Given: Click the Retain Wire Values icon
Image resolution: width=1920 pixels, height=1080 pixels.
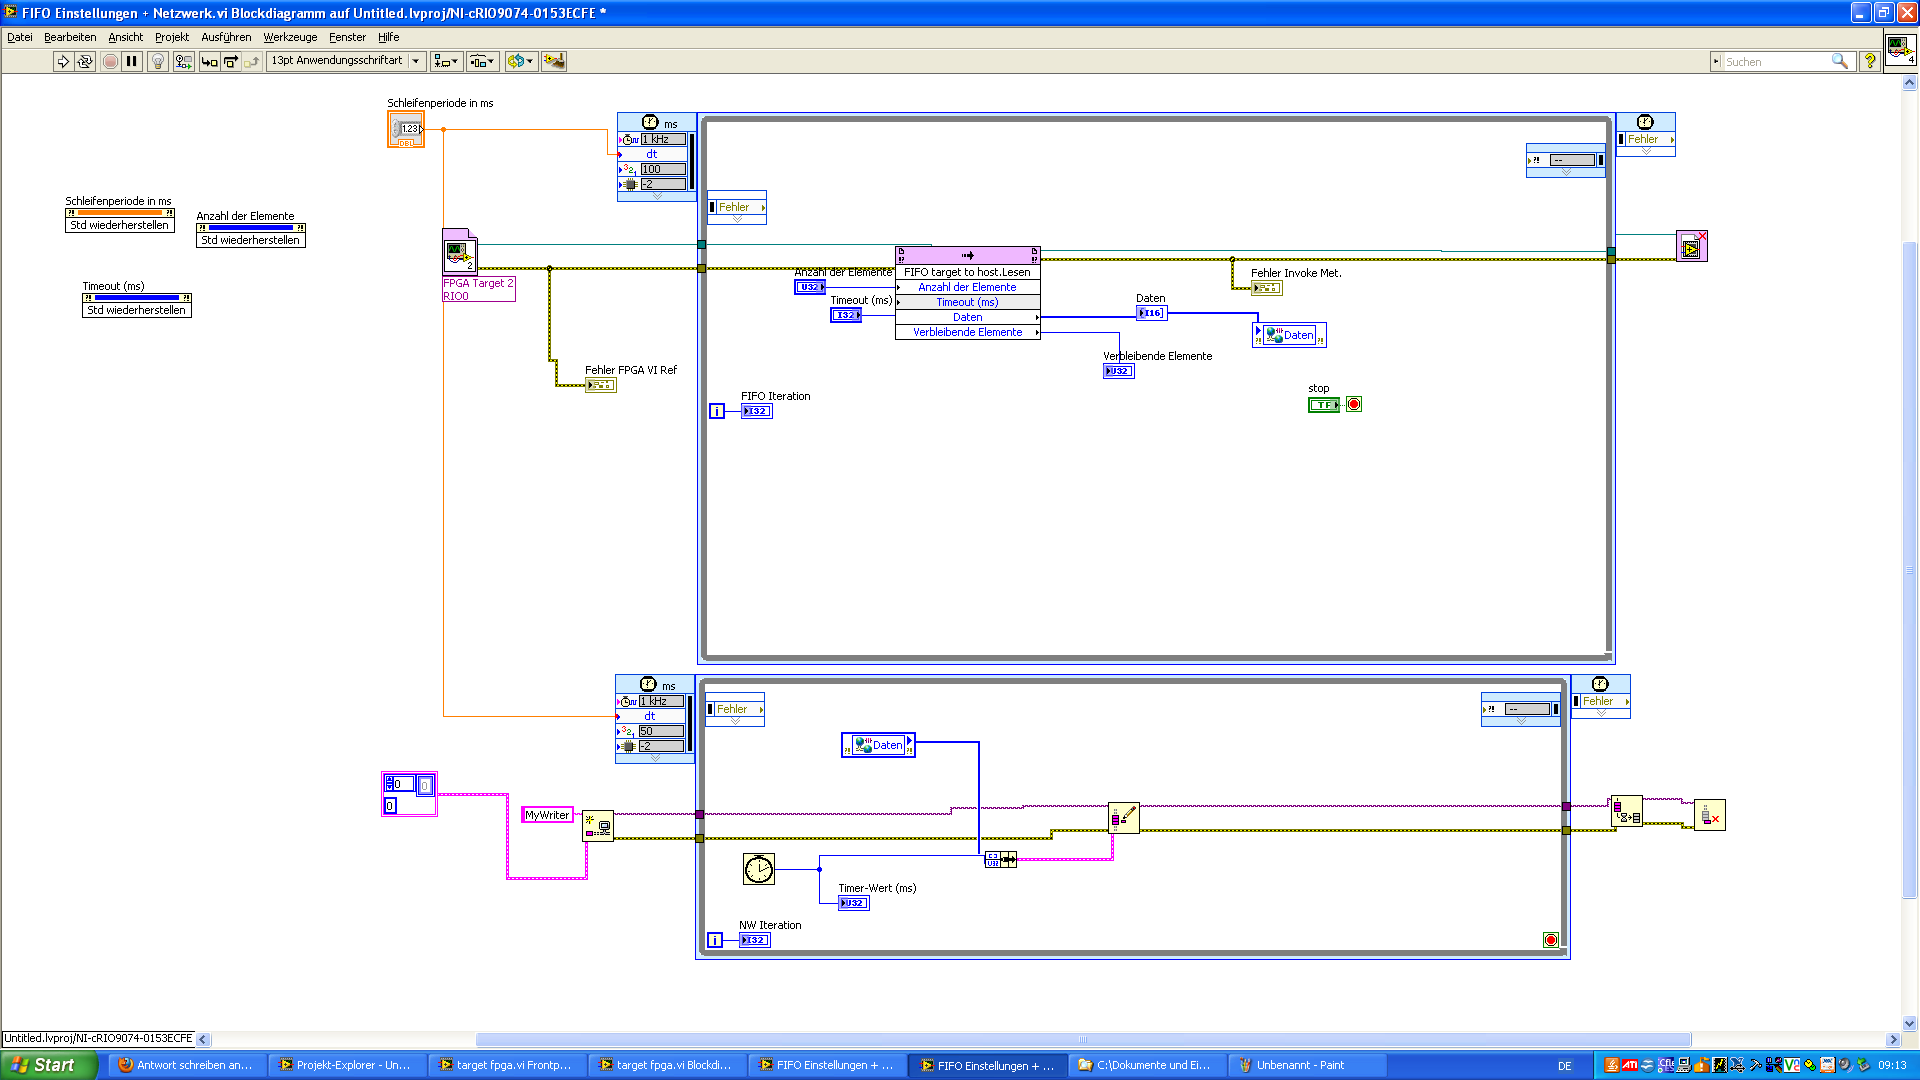Looking at the screenshot, I should click(x=183, y=62).
